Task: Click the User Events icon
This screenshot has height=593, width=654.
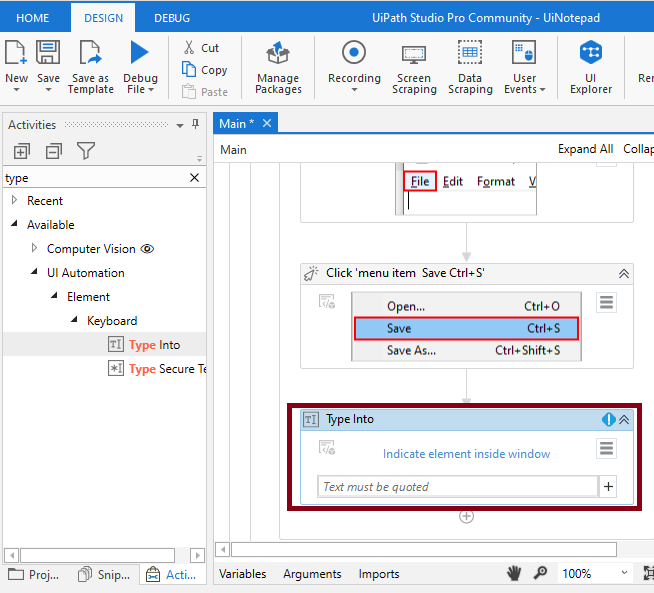Action: pyautogui.click(x=524, y=53)
